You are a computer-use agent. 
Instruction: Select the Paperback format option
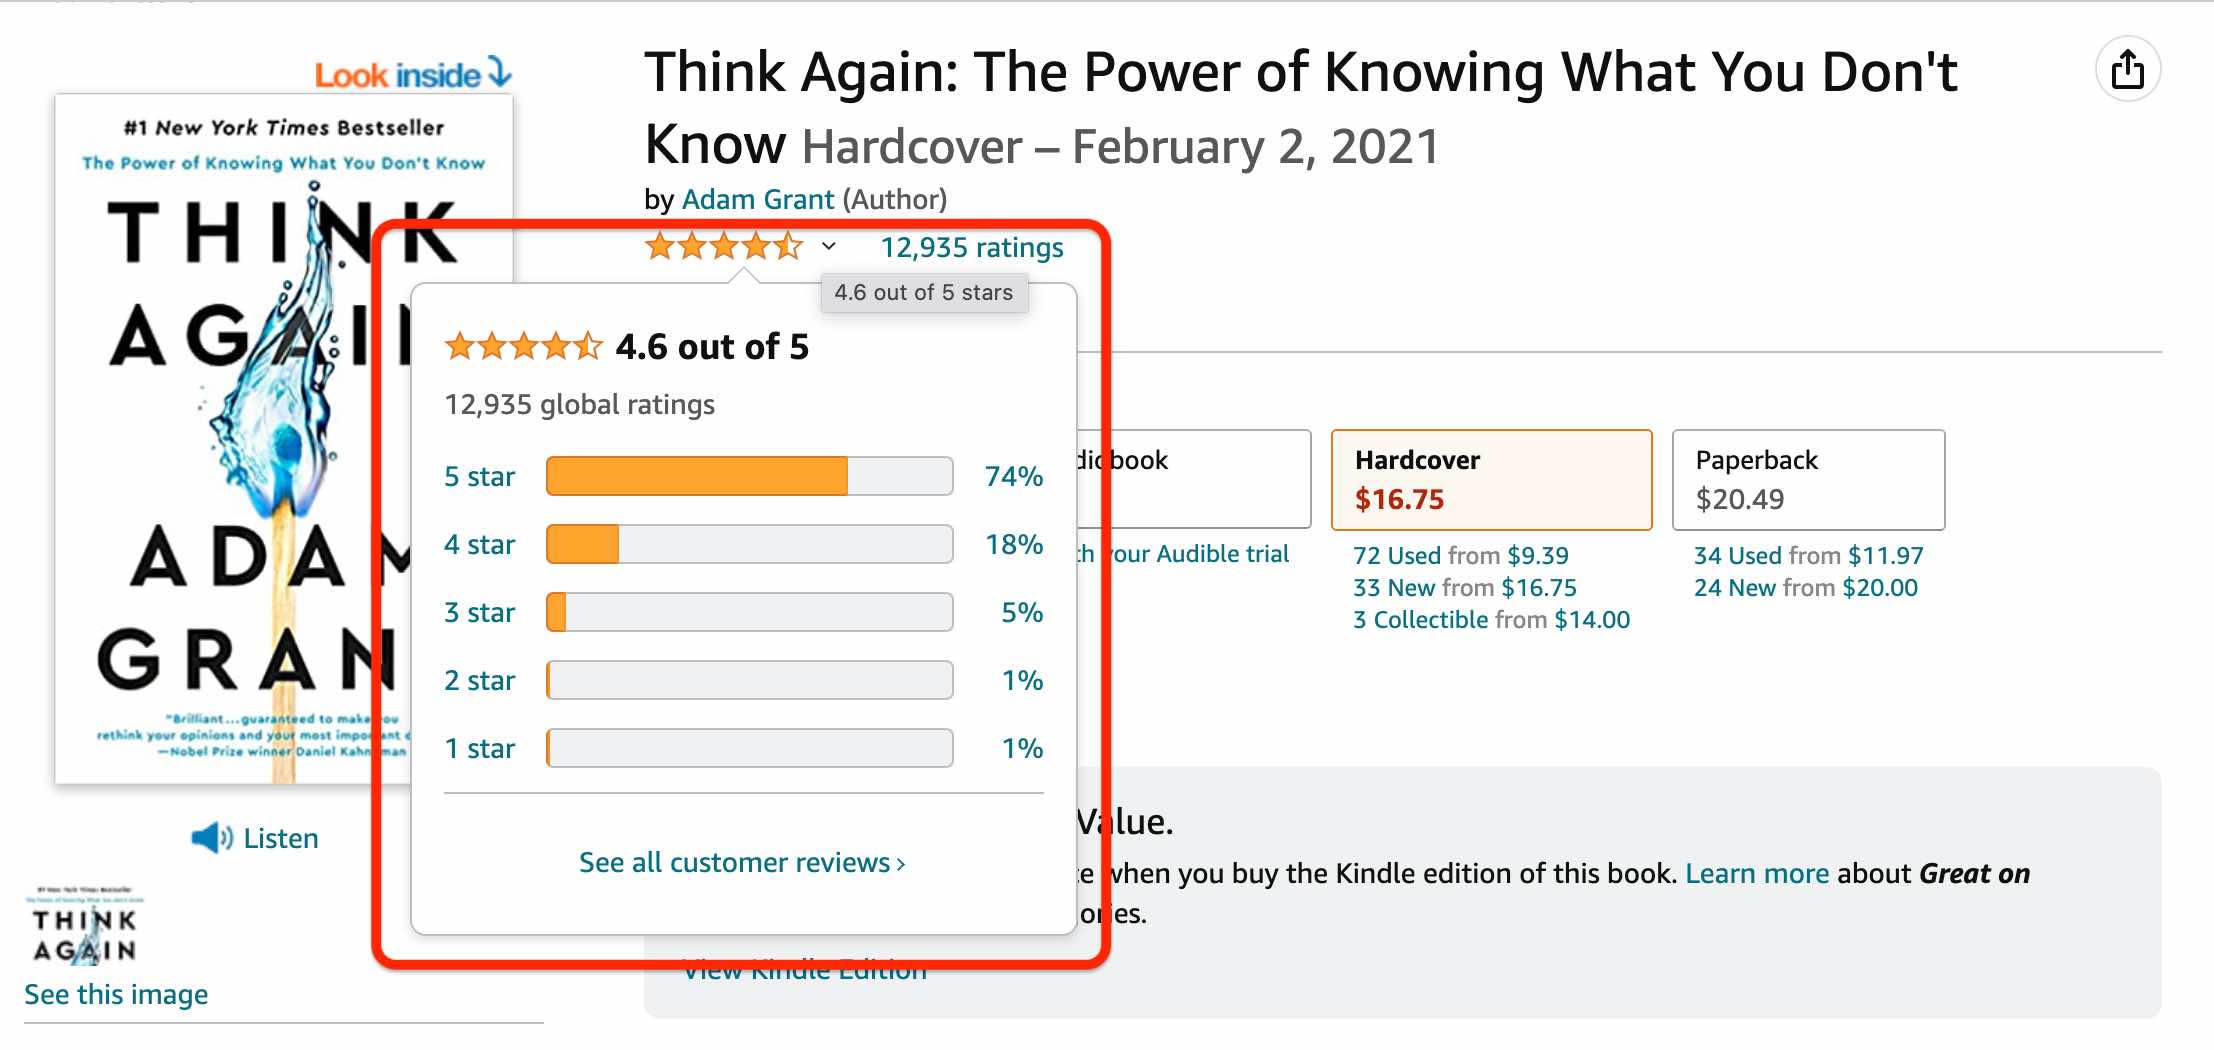click(1807, 480)
